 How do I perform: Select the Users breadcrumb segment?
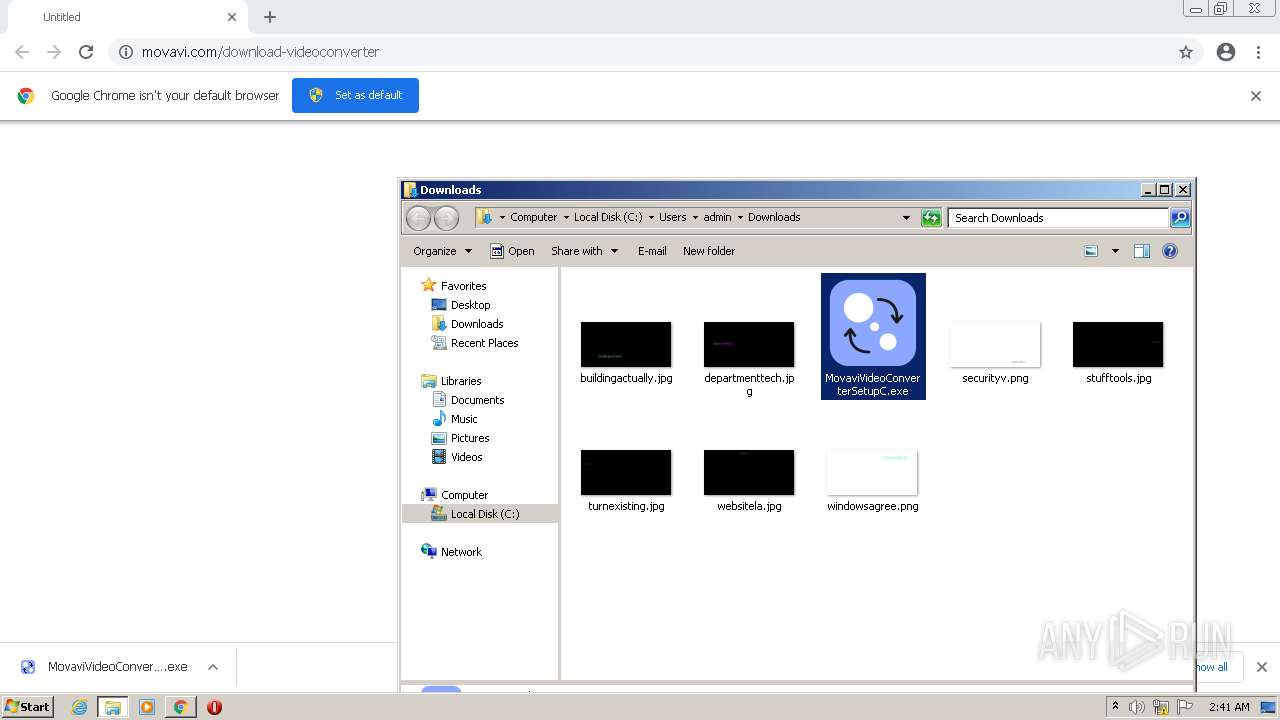672,217
